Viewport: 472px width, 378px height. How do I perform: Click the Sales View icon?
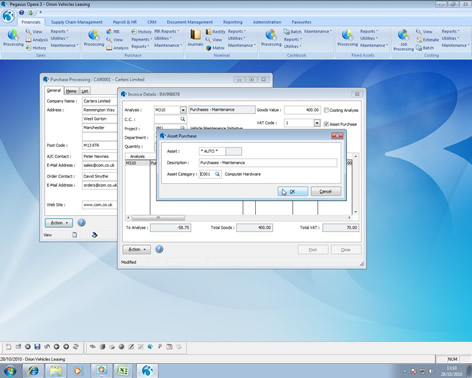click(x=34, y=32)
